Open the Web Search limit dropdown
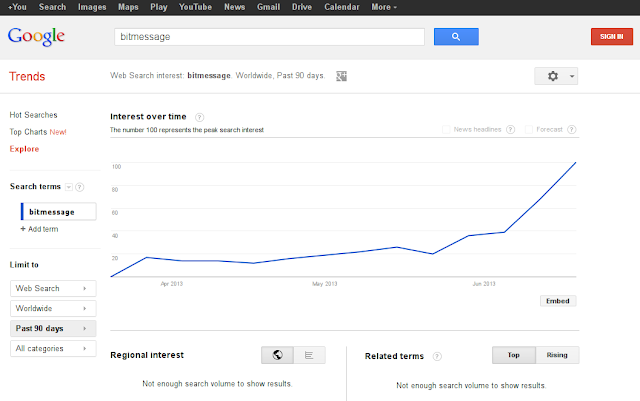The image size is (640, 401). pyautogui.click(x=53, y=288)
